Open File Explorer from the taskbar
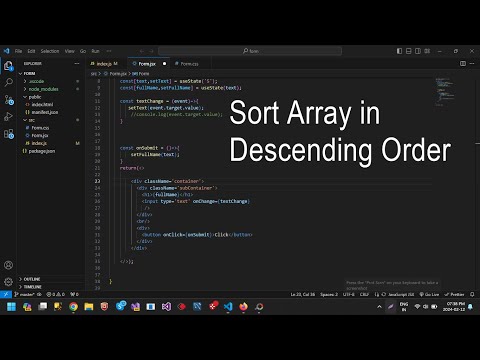Viewport: 480px width, 360px height. pyautogui.click(x=89, y=307)
